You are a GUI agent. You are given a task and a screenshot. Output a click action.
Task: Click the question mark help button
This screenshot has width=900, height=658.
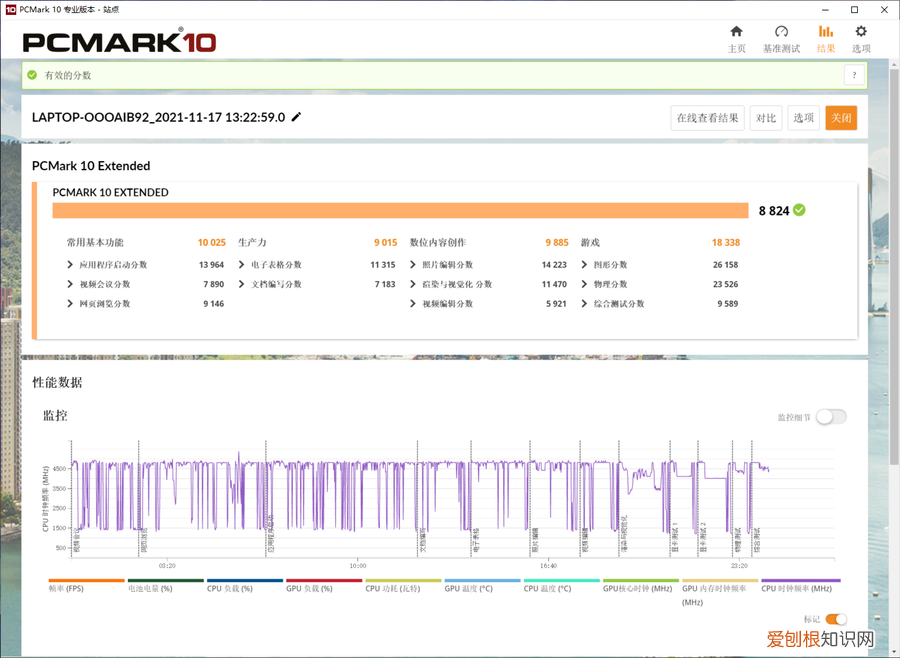coord(853,75)
